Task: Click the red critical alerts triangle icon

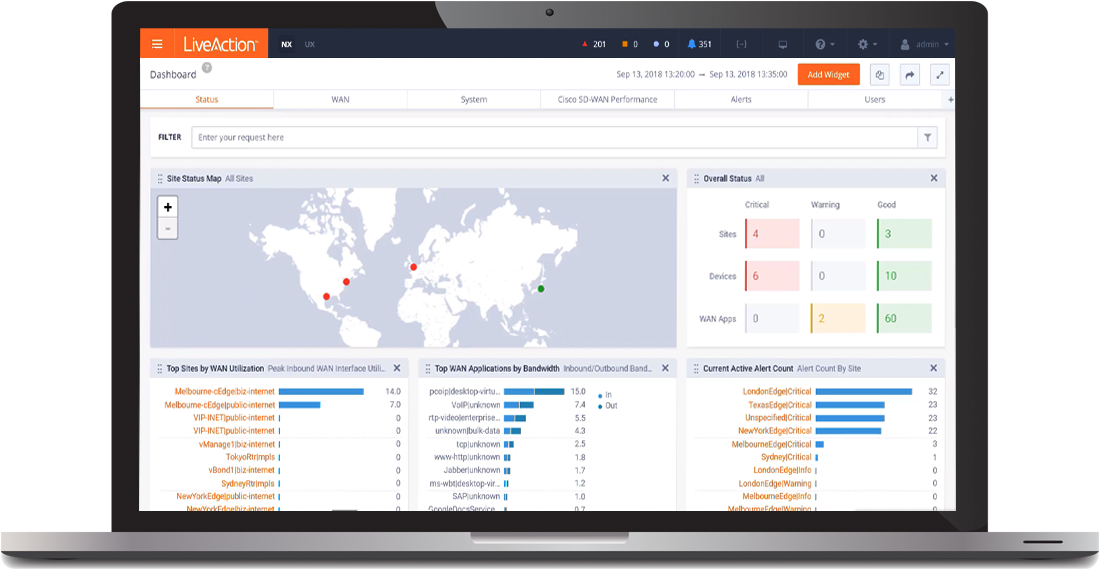Action: pyautogui.click(x=586, y=44)
